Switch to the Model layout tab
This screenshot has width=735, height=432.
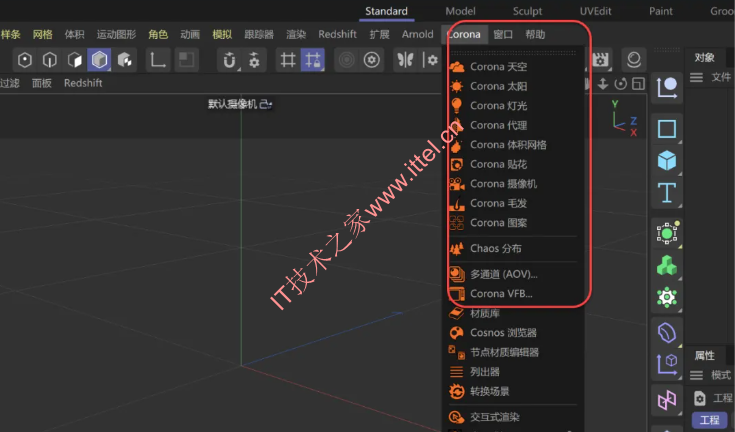pyautogui.click(x=460, y=11)
